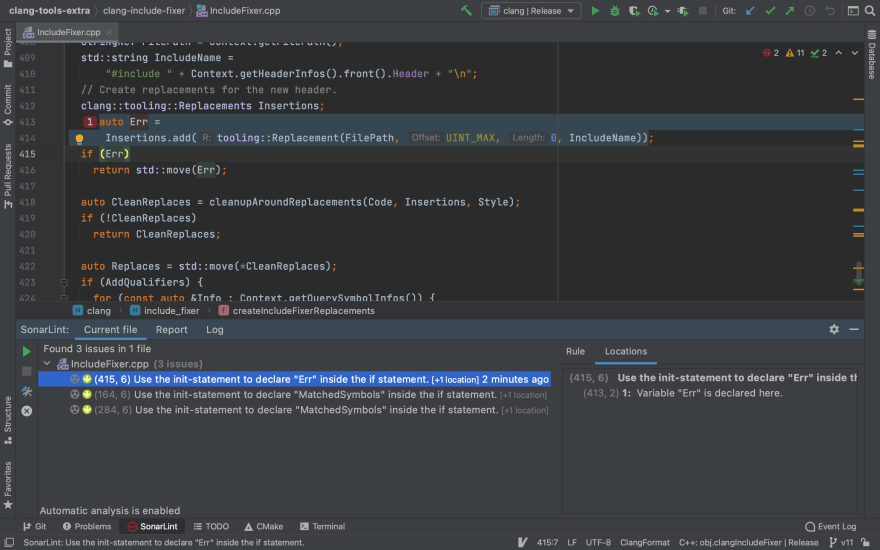This screenshot has width=880, height=550.
Task: Update project with blue Git arrow
Action: [x=750, y=11]
